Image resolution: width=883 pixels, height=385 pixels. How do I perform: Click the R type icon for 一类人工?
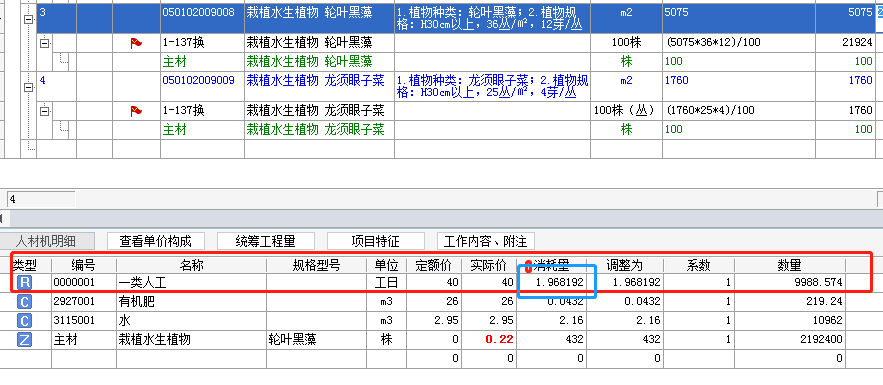coord(24,283)
